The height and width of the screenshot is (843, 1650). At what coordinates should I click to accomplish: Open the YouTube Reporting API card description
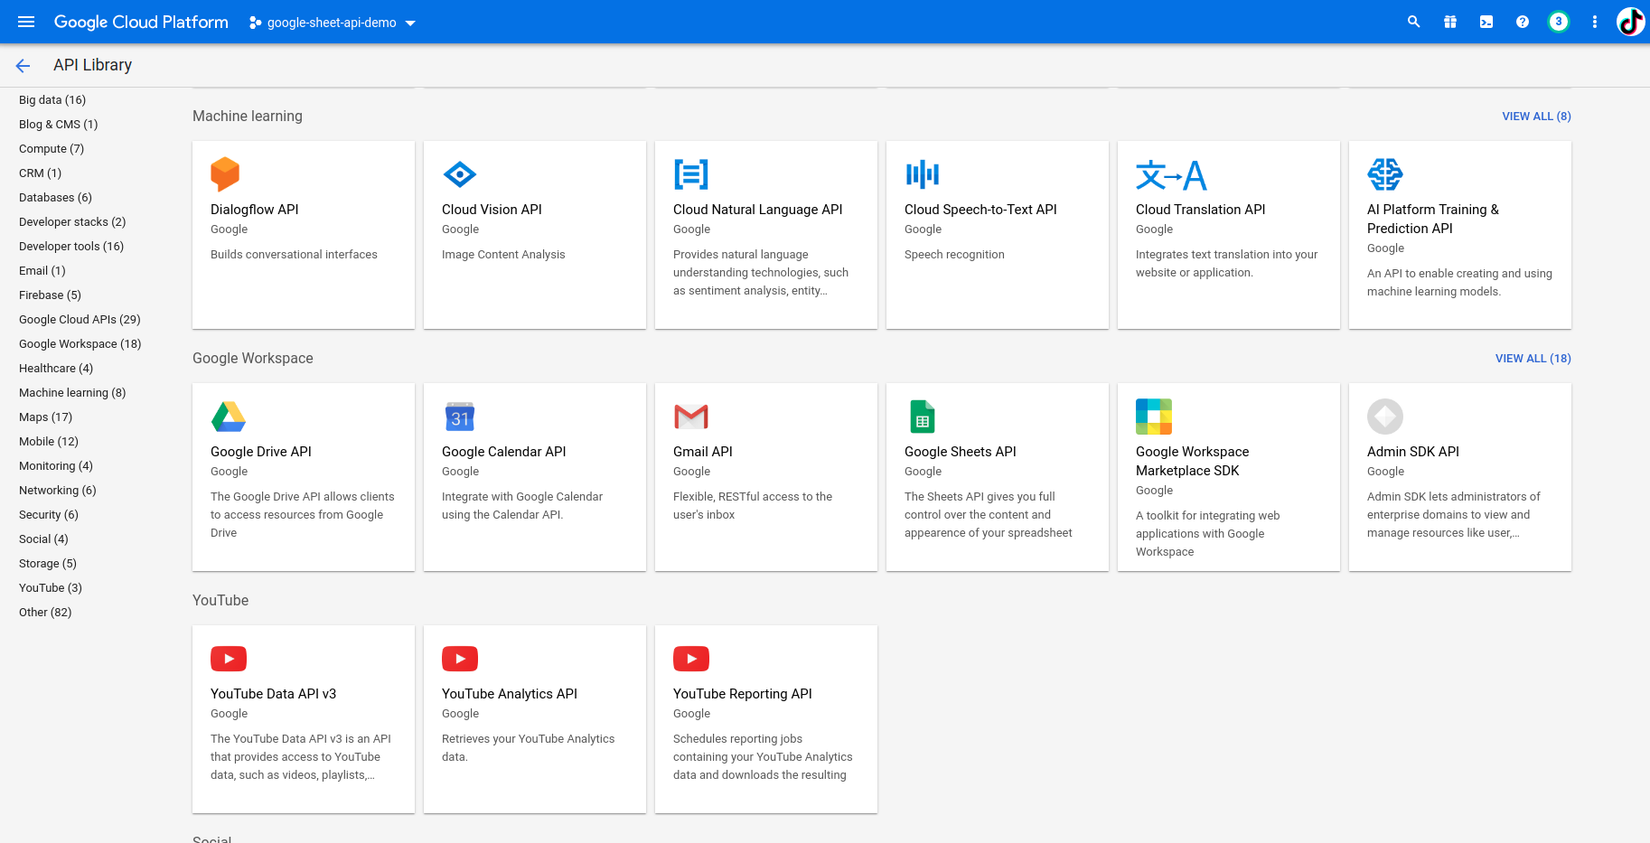pos(763,757)
